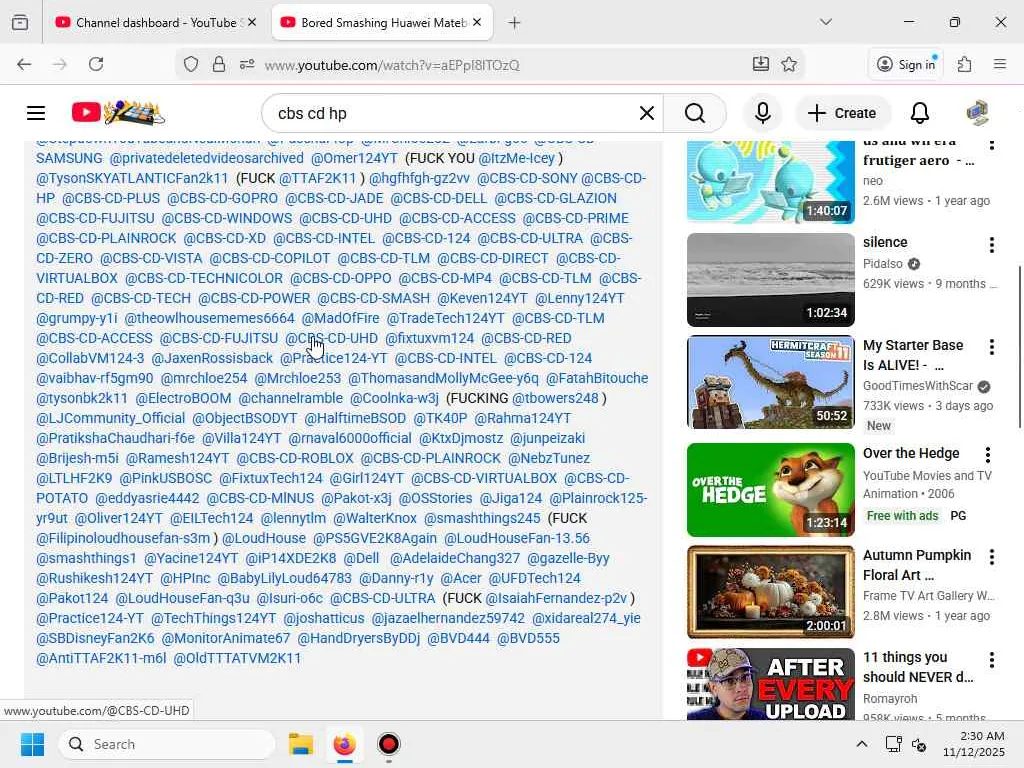
Task: Expand the list all tabs chevron
Action: [826, 22]
